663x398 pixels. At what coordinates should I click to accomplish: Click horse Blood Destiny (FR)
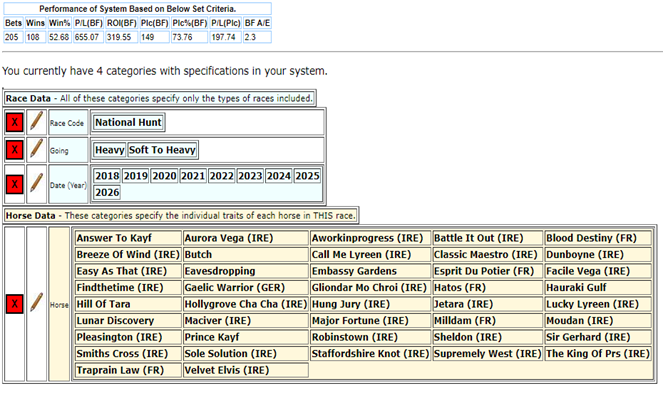598,238
